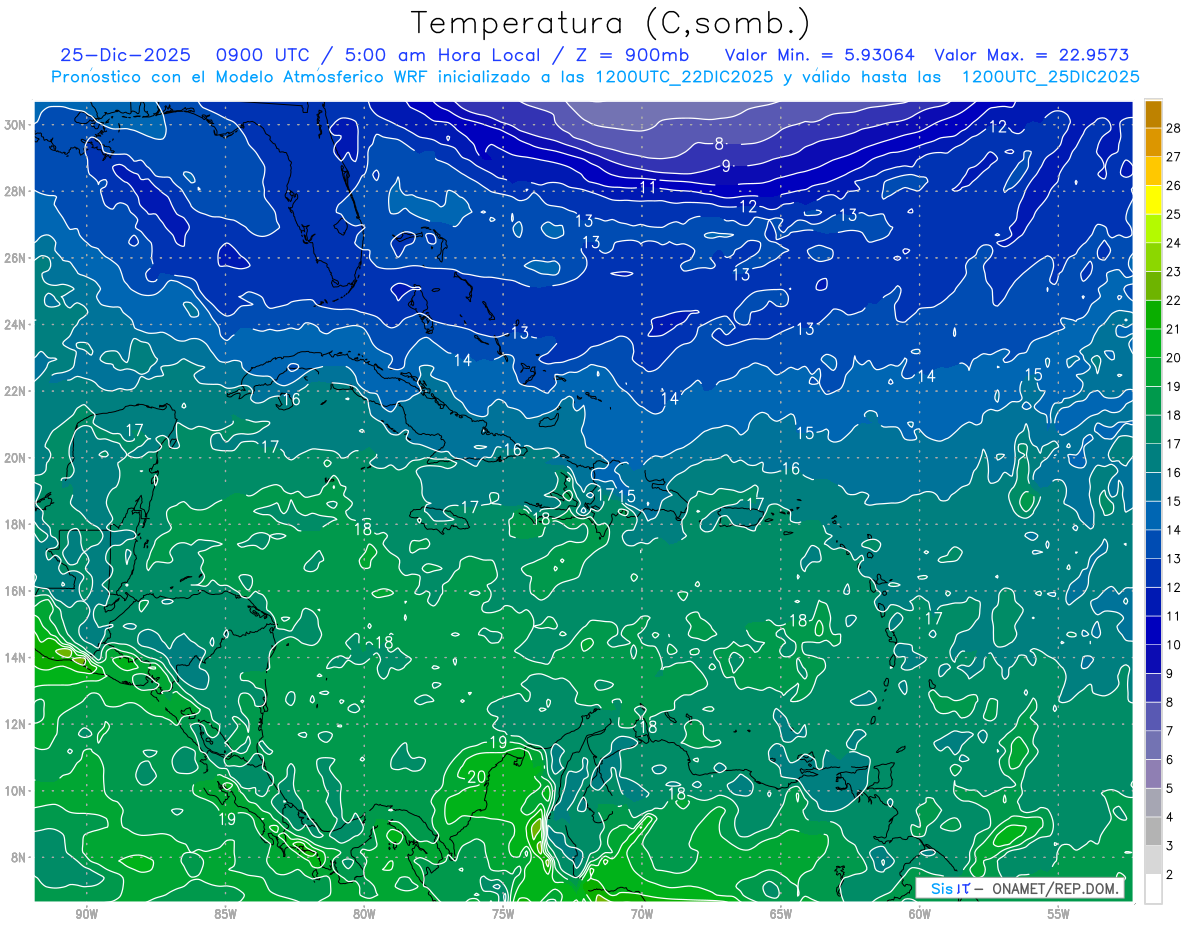
Task: Click the '18N' latitude axis label
Action: [x=15, y=524]
